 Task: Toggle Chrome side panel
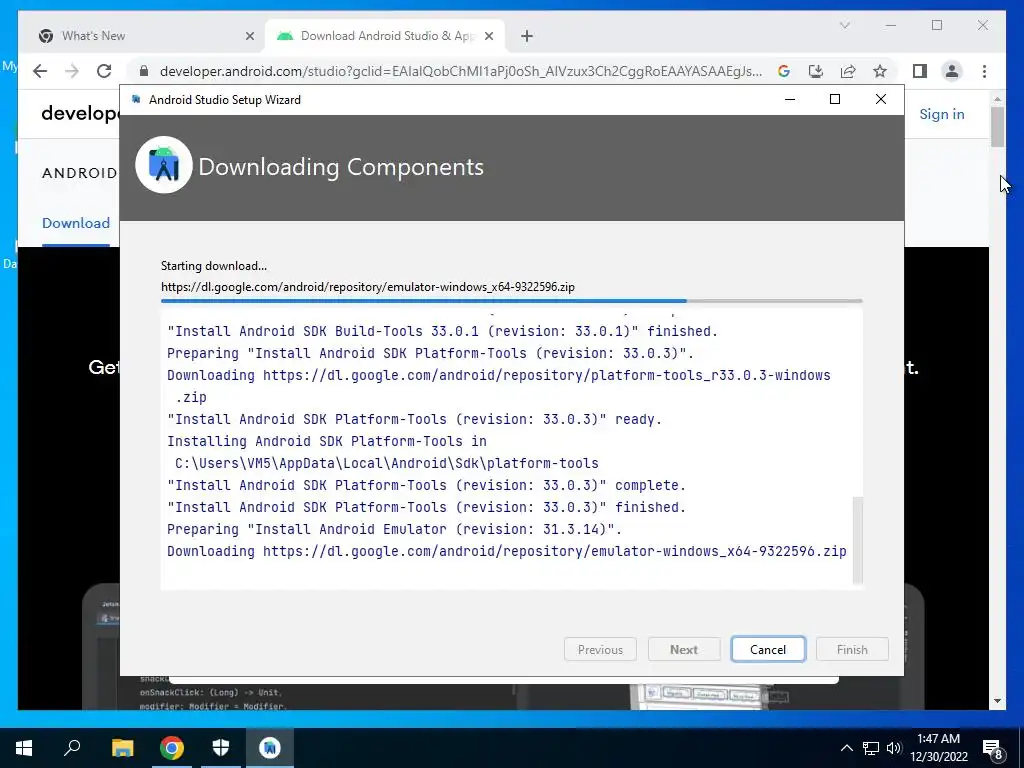point(920,71)
